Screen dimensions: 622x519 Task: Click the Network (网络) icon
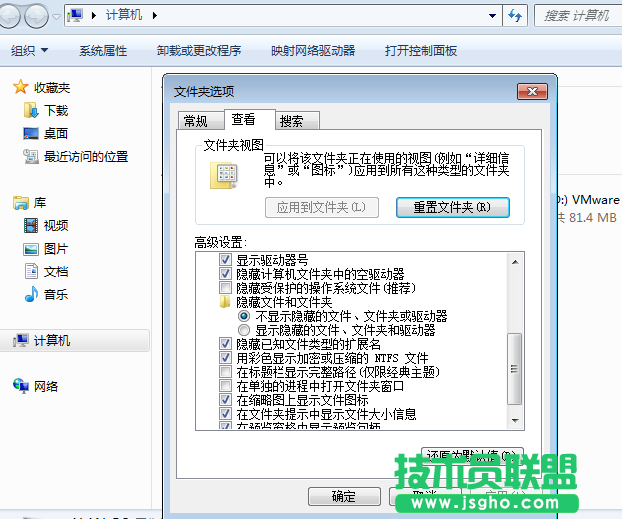tap(21, 386)
